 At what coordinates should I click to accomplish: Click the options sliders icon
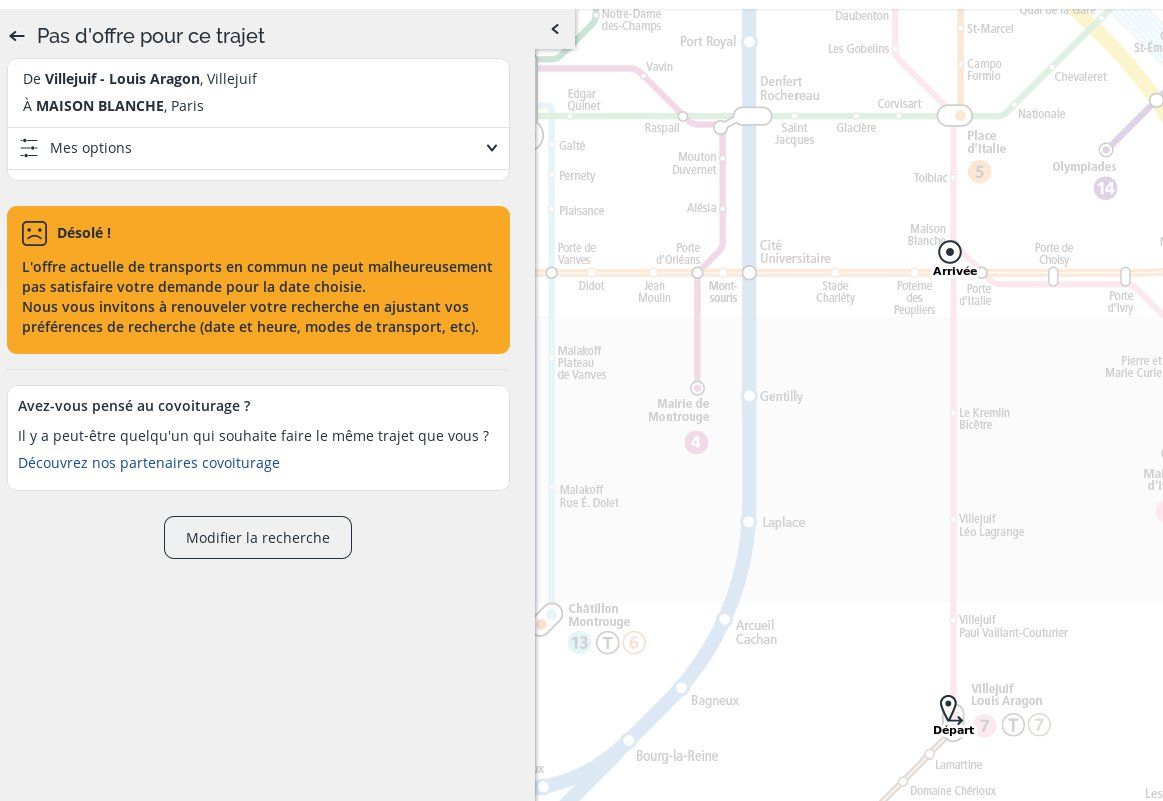29,148
